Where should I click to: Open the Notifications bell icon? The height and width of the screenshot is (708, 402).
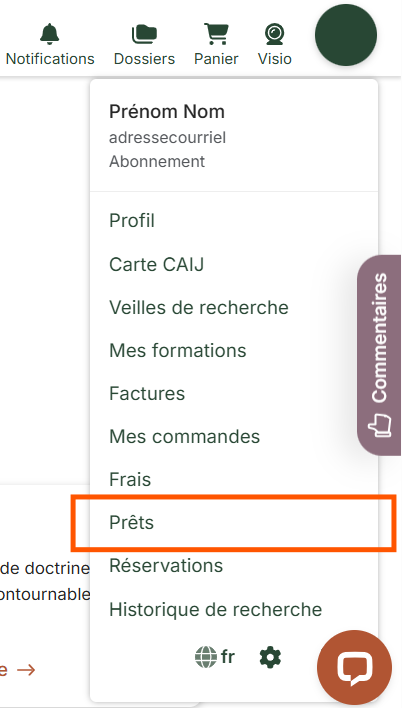click(50, 34)
